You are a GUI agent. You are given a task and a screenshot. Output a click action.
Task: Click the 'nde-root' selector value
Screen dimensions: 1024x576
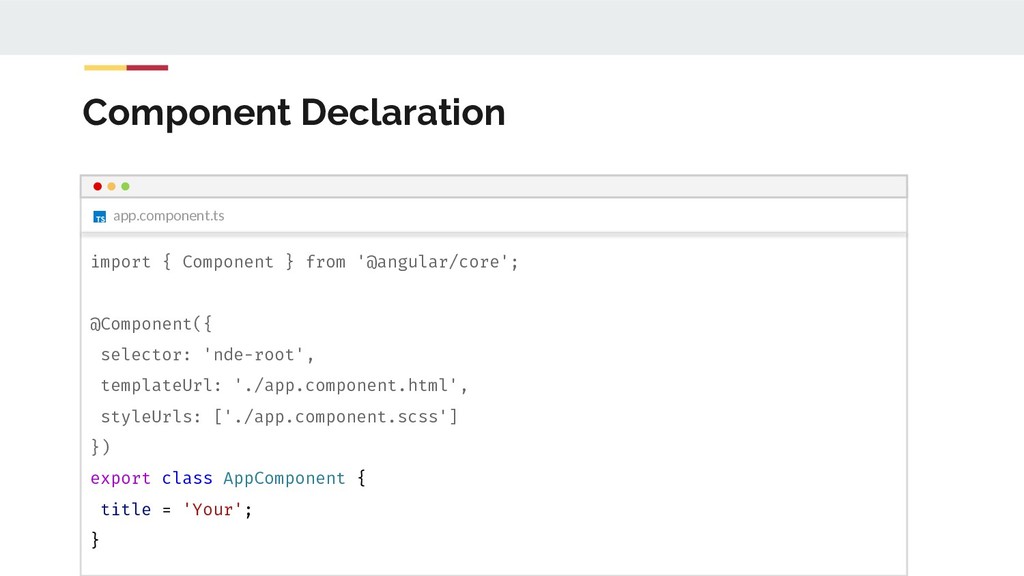coord(259,355)
